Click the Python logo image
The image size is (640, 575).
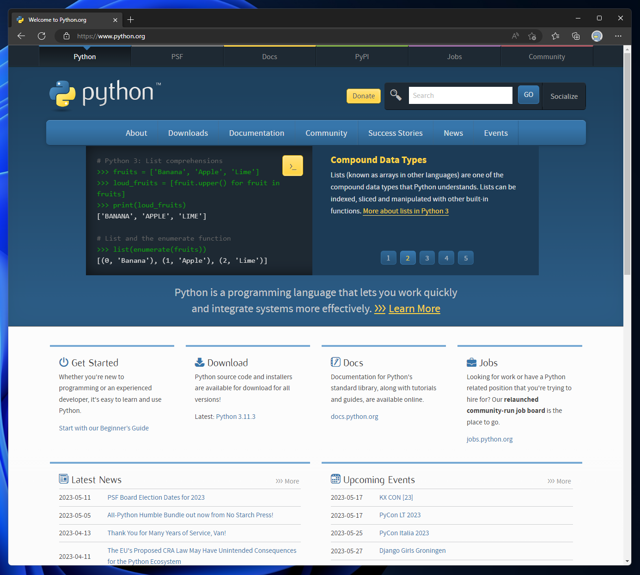coord(105,94)
